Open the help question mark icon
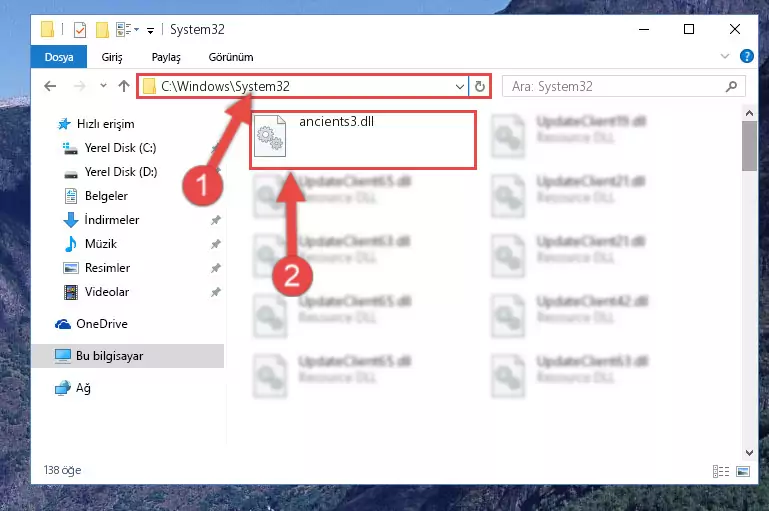 (x=746, y=56)
